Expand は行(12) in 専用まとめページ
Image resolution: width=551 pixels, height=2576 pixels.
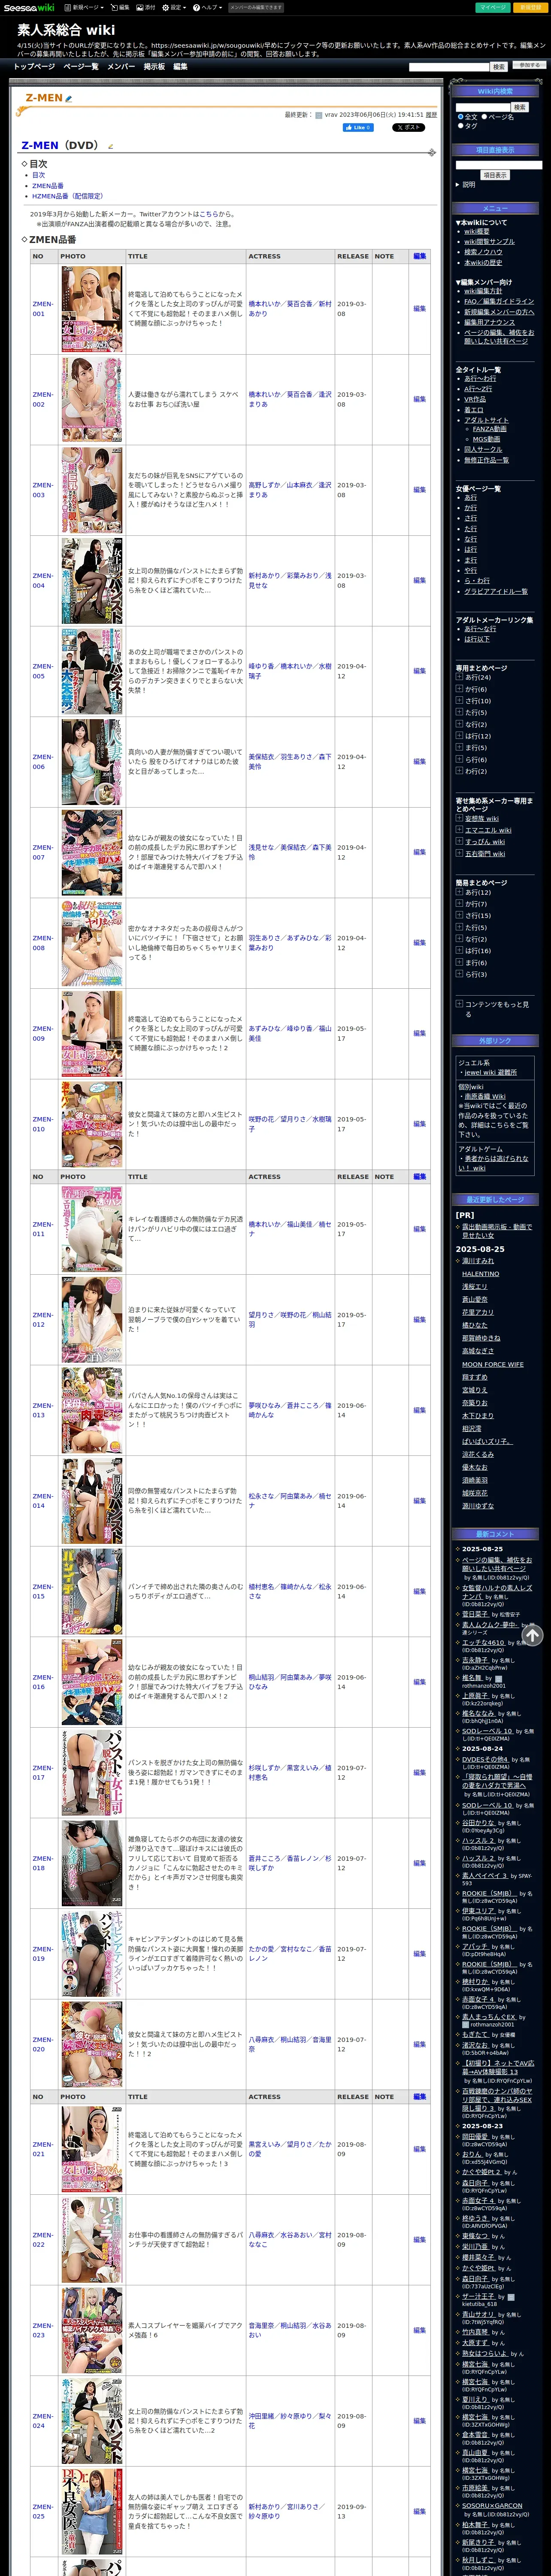pyautogui.click(x=459, y=736)
